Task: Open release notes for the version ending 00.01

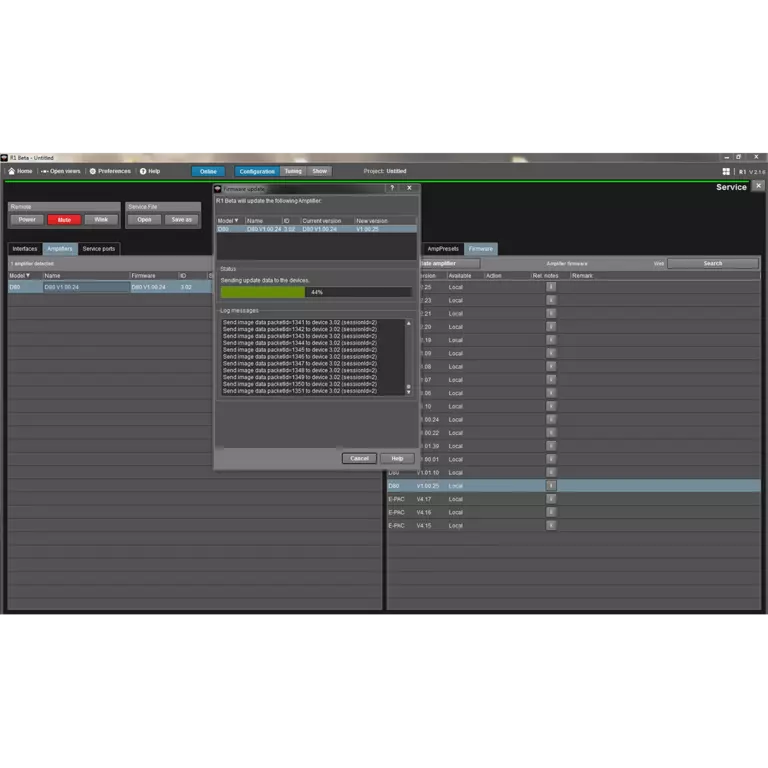Action: tap(551, 459)
